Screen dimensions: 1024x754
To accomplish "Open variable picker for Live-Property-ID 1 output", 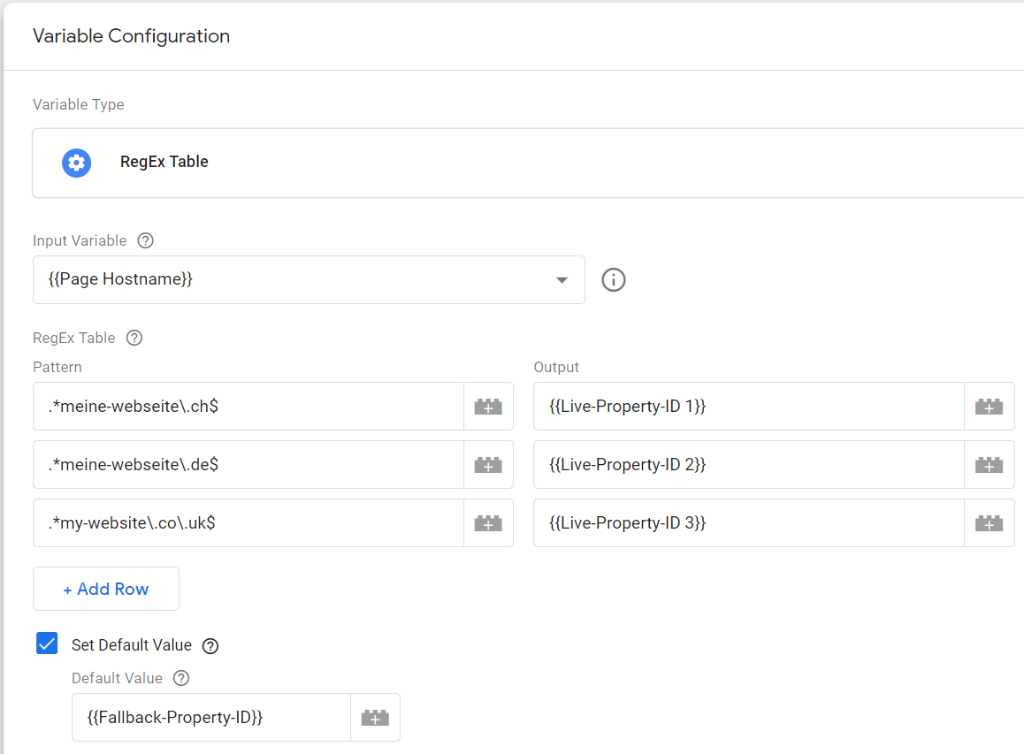I will click(989, 407).
